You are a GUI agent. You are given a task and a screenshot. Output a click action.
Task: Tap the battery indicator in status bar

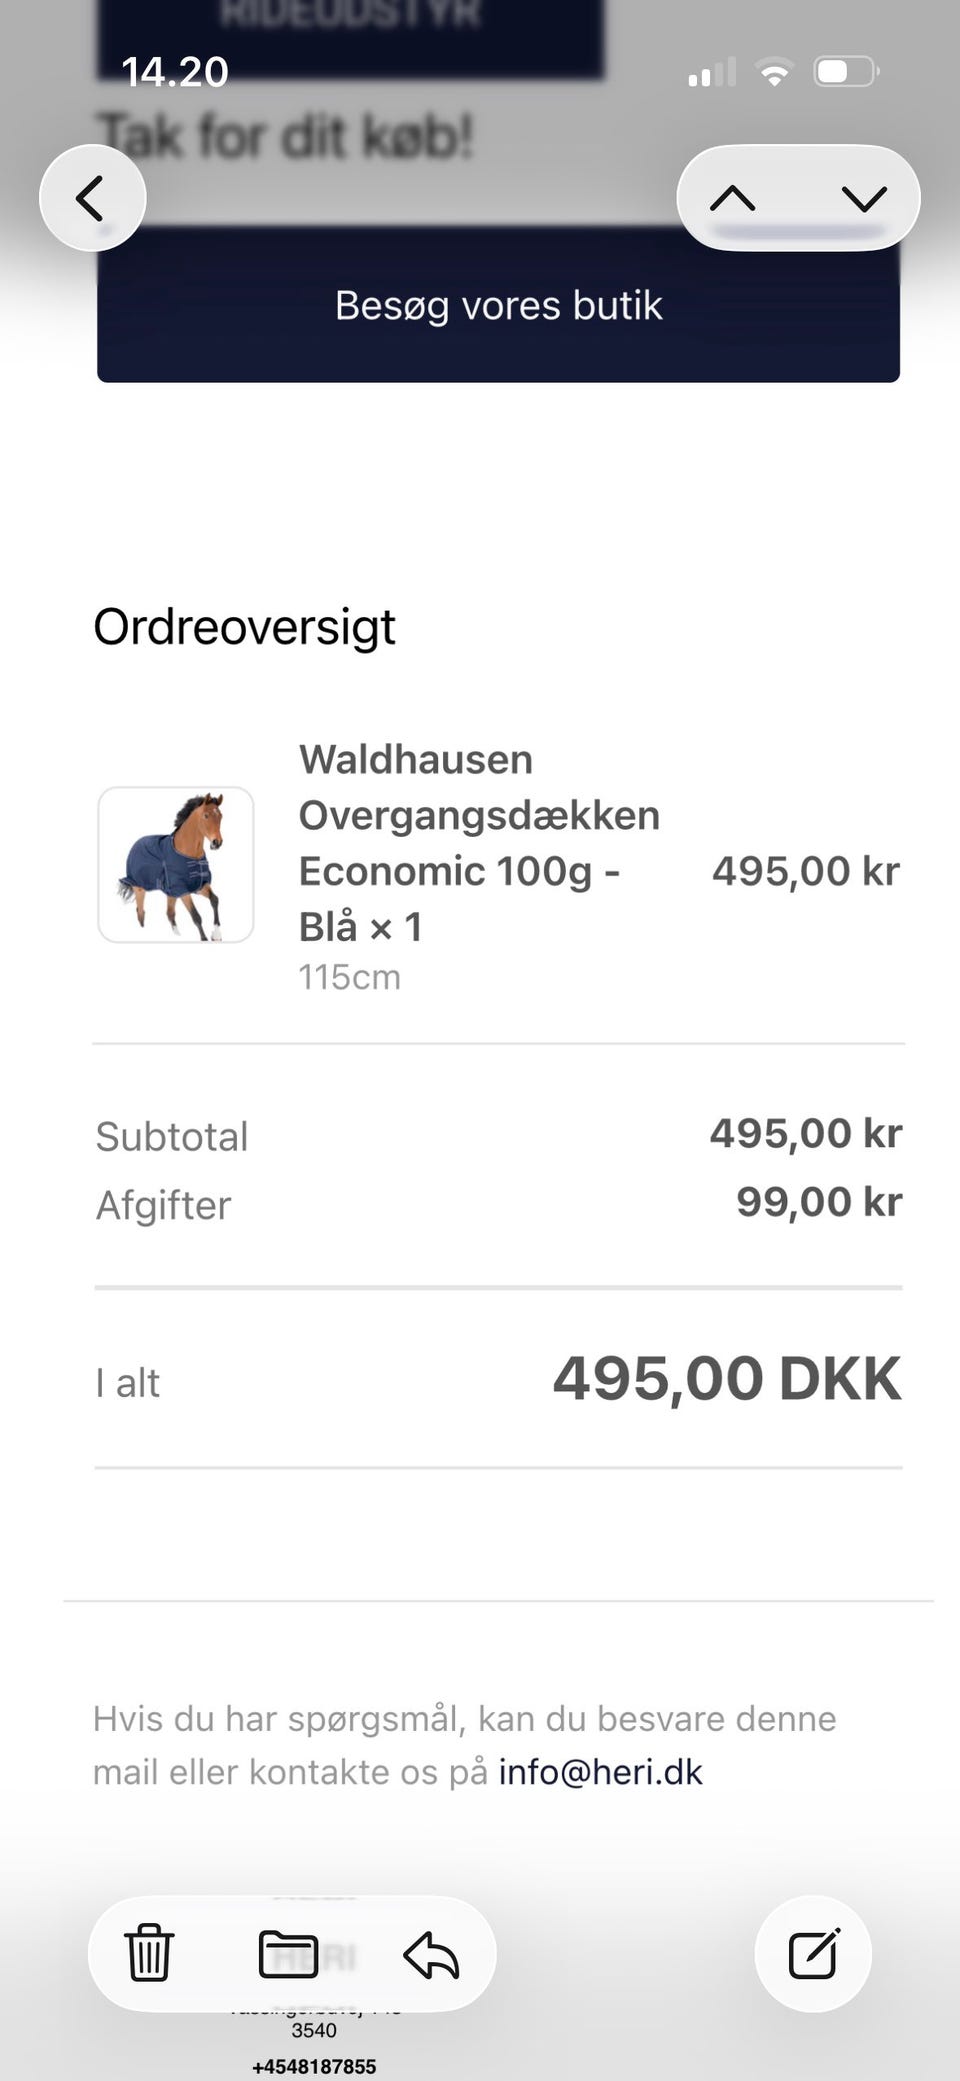point(846,72)
